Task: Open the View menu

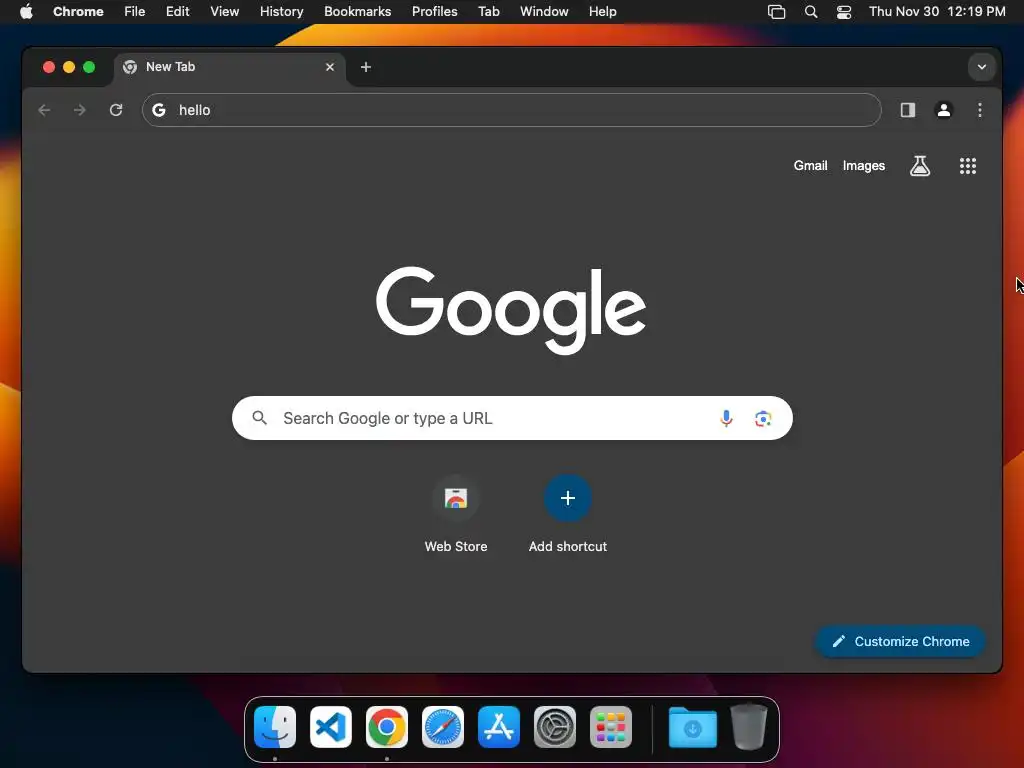Action: coord(225,12)
